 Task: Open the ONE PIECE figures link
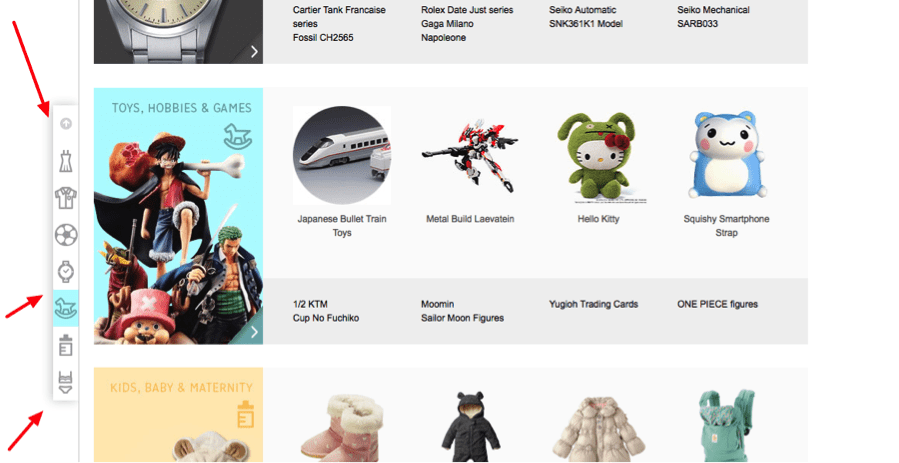tap(717, 304)
